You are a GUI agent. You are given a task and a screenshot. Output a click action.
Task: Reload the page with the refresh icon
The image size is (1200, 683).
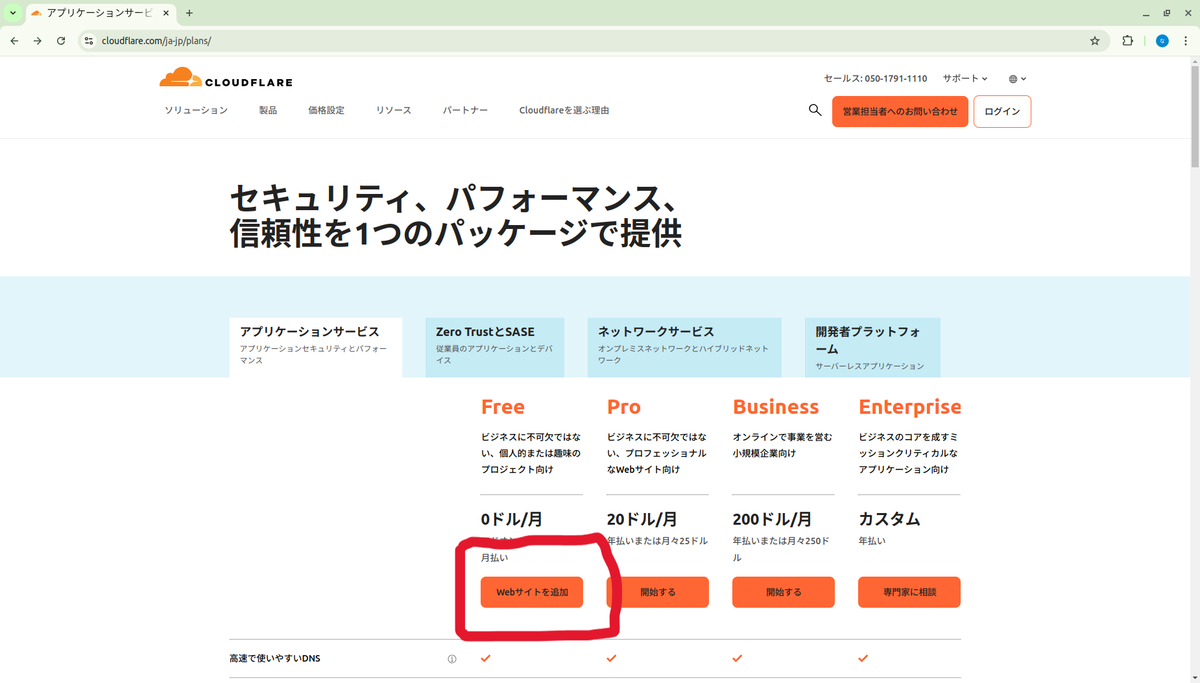click(61, 41)
